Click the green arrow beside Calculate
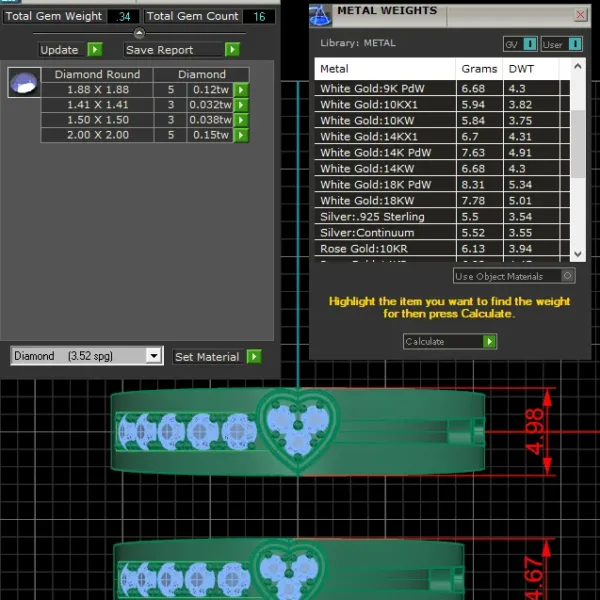The image size is (600, 600). (x=489, y=341)
